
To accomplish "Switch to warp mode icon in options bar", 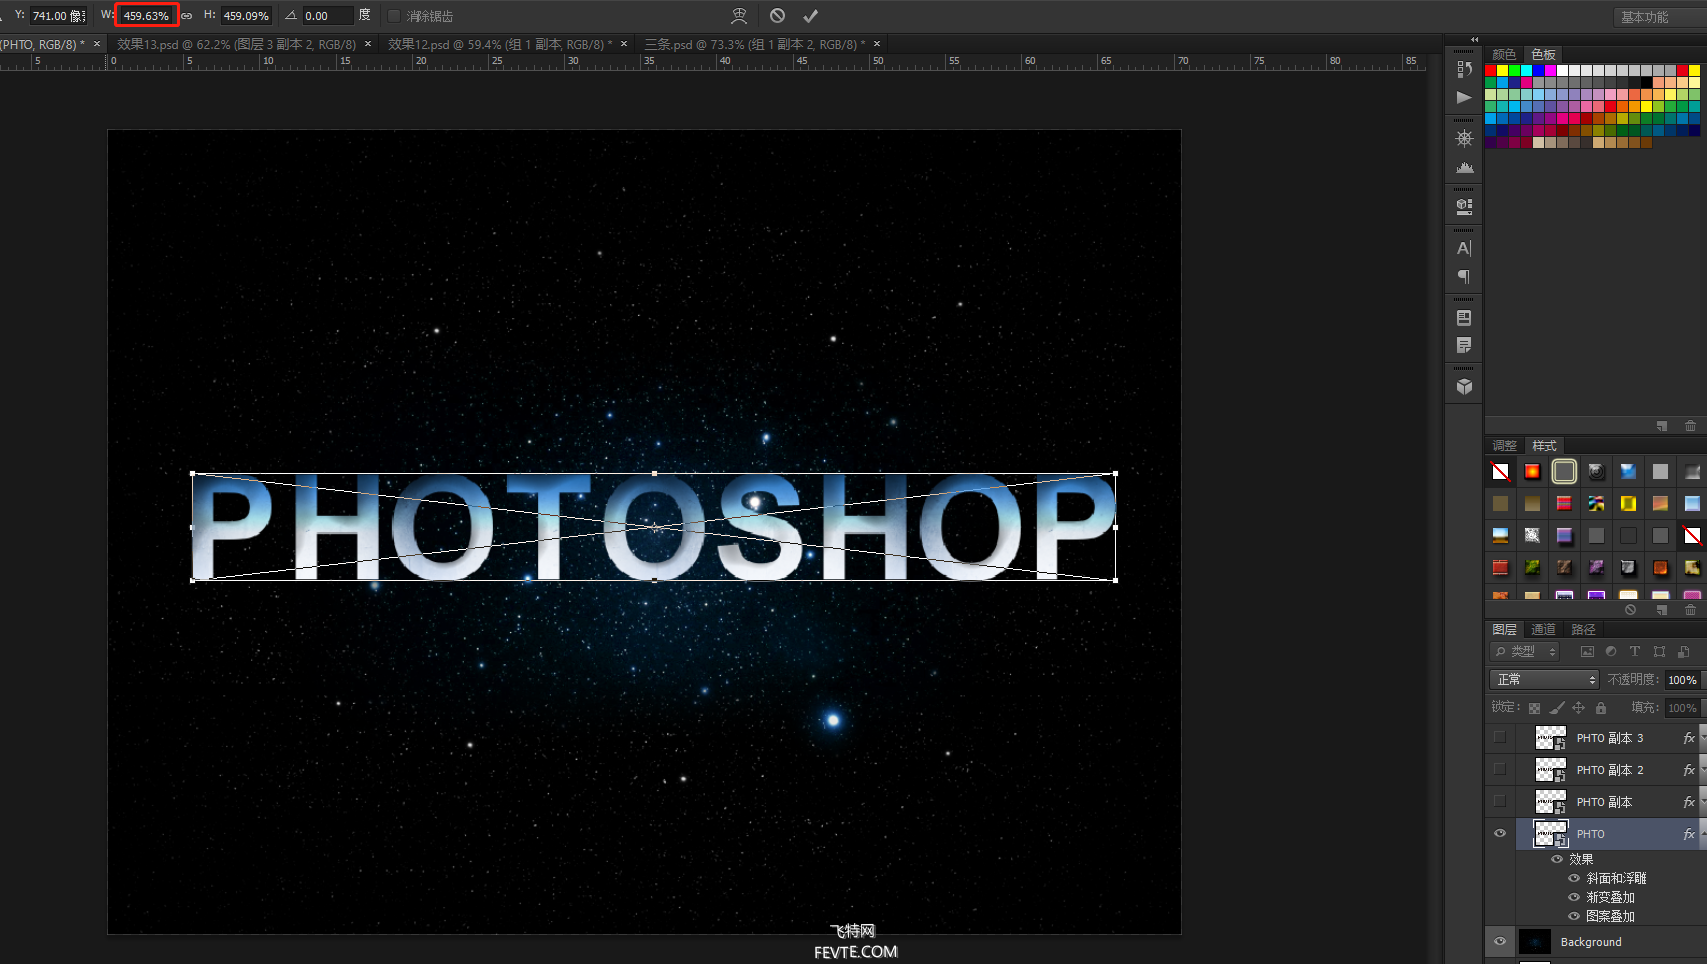I will [x=739, y=16].
